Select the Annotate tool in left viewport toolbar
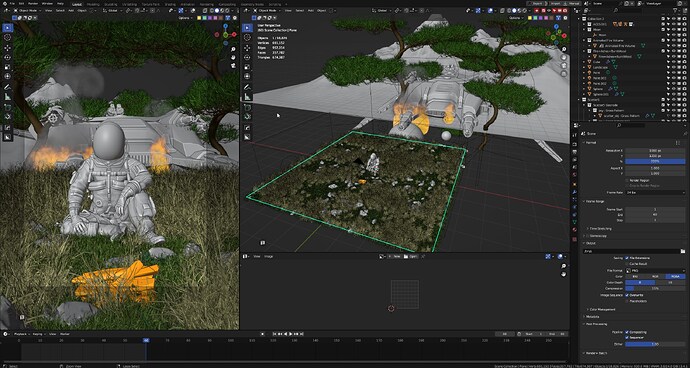This screenshot has width=690, height=368. point(7,87)
